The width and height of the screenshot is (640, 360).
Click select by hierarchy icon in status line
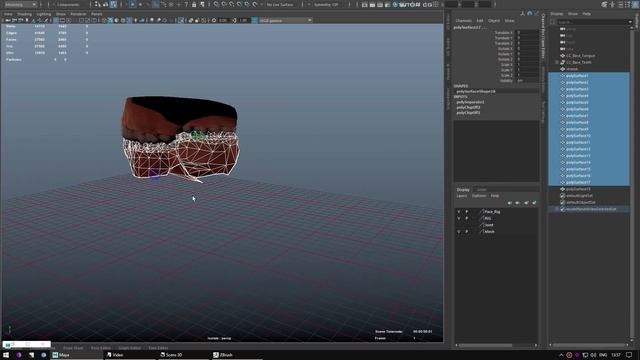tap(97, 4)
